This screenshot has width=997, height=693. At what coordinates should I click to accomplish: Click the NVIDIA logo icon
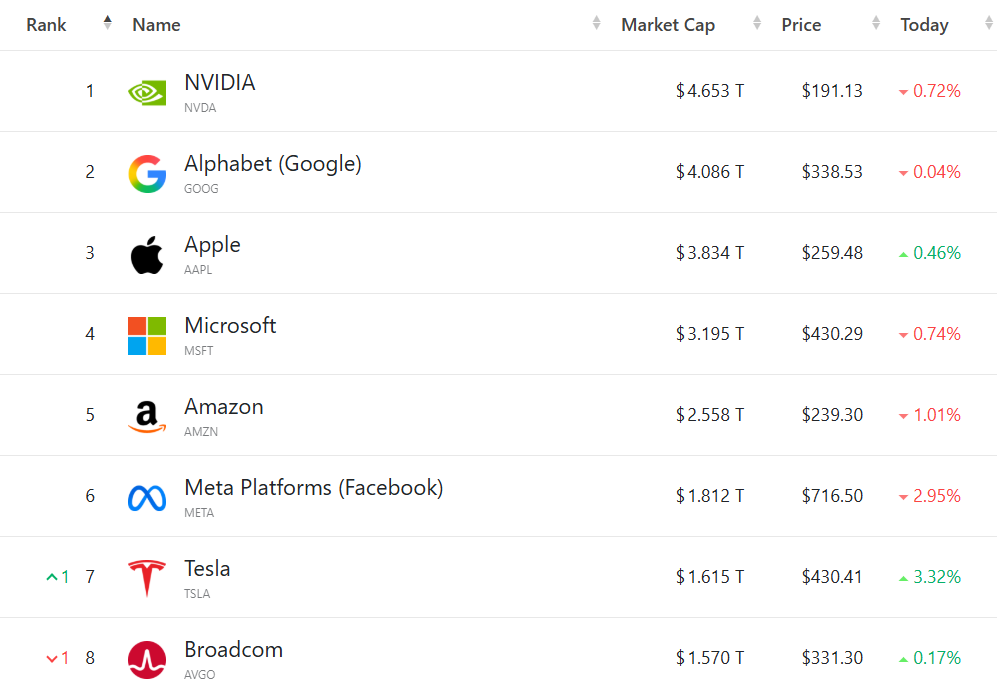click(x=147, y=92)
